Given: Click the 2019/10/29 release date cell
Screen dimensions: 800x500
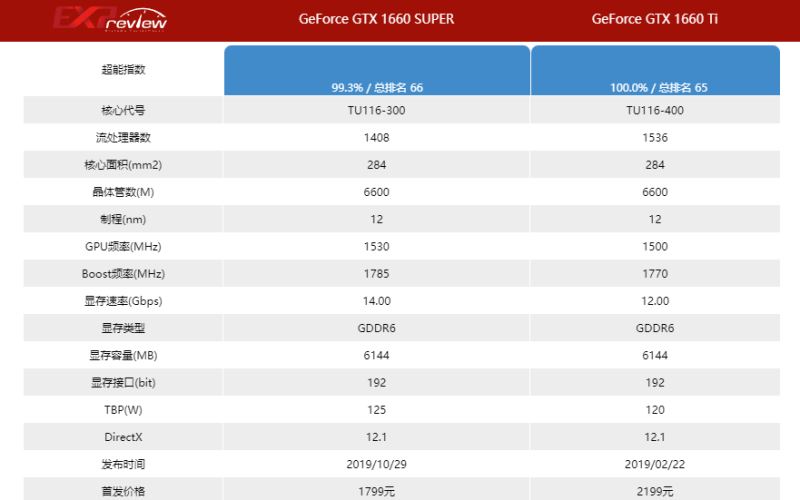Looking at the screenshot, I should (376, 464).
